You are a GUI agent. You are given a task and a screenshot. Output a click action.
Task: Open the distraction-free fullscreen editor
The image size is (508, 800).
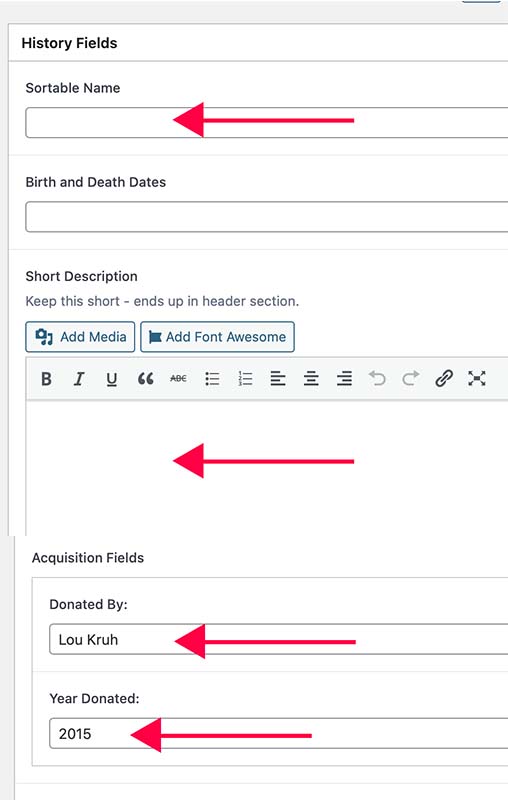pyautogui.click(x=477, y=379)
